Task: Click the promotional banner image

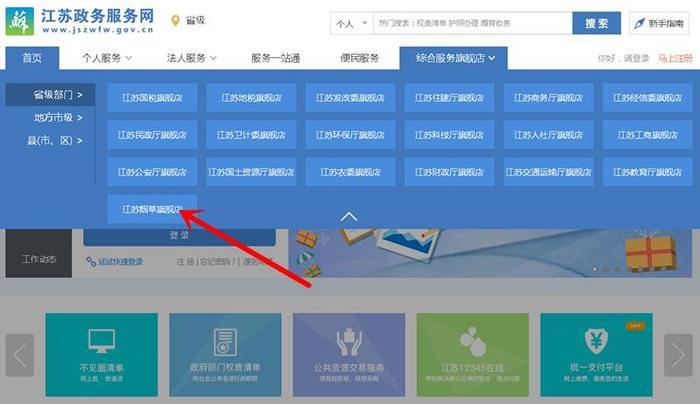Action: point(490,253)
